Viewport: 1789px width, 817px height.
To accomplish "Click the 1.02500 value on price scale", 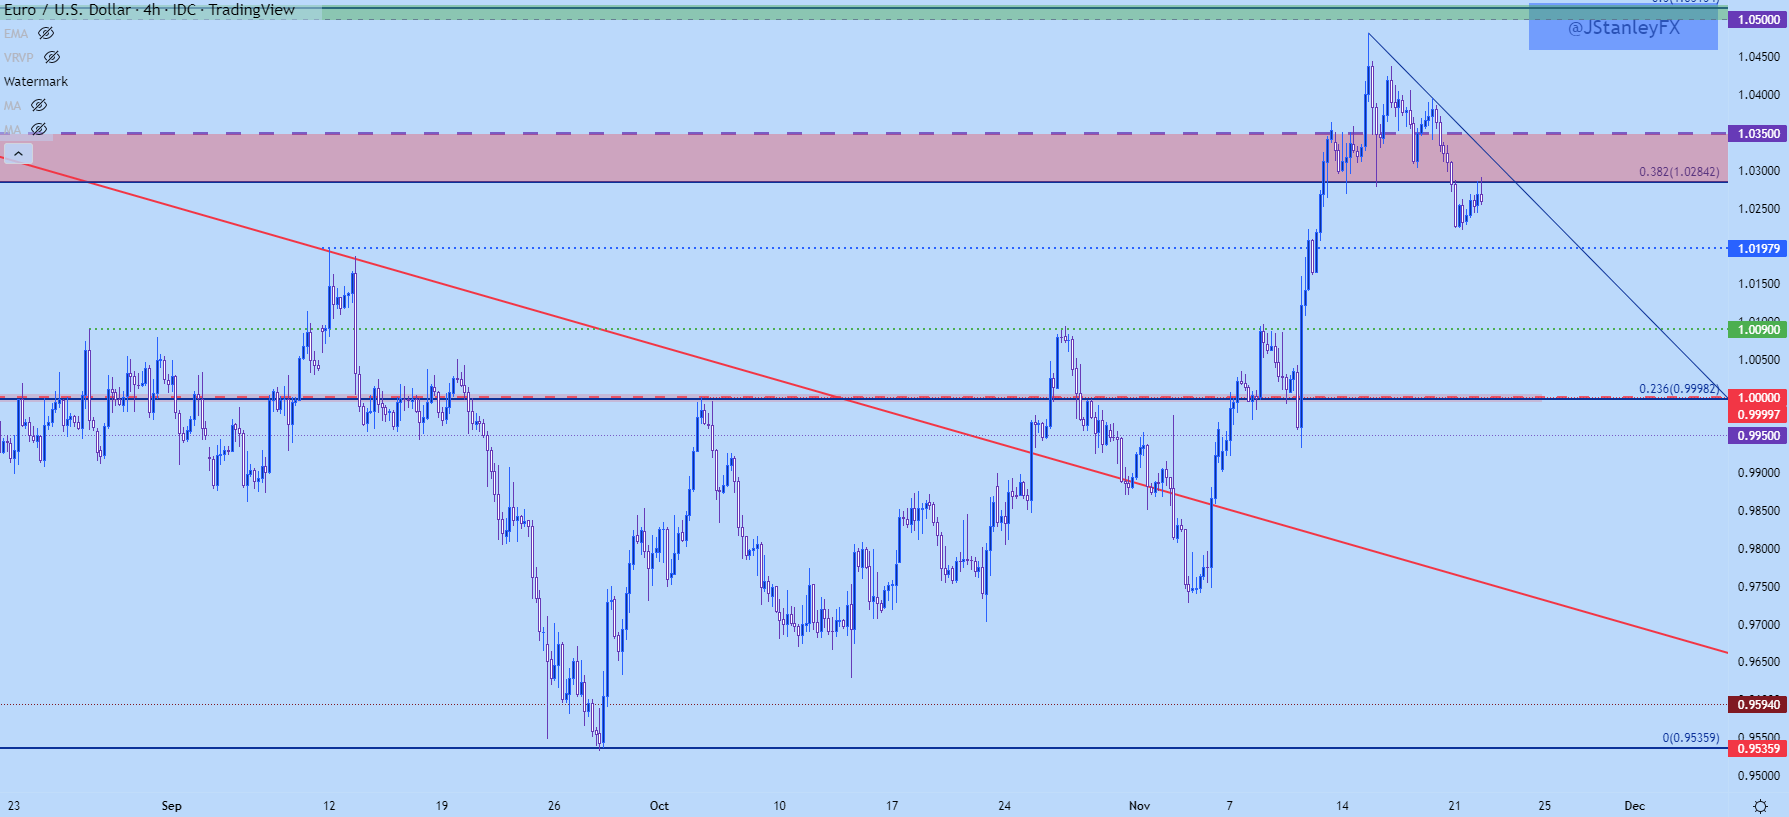I will click(1758, 209).
